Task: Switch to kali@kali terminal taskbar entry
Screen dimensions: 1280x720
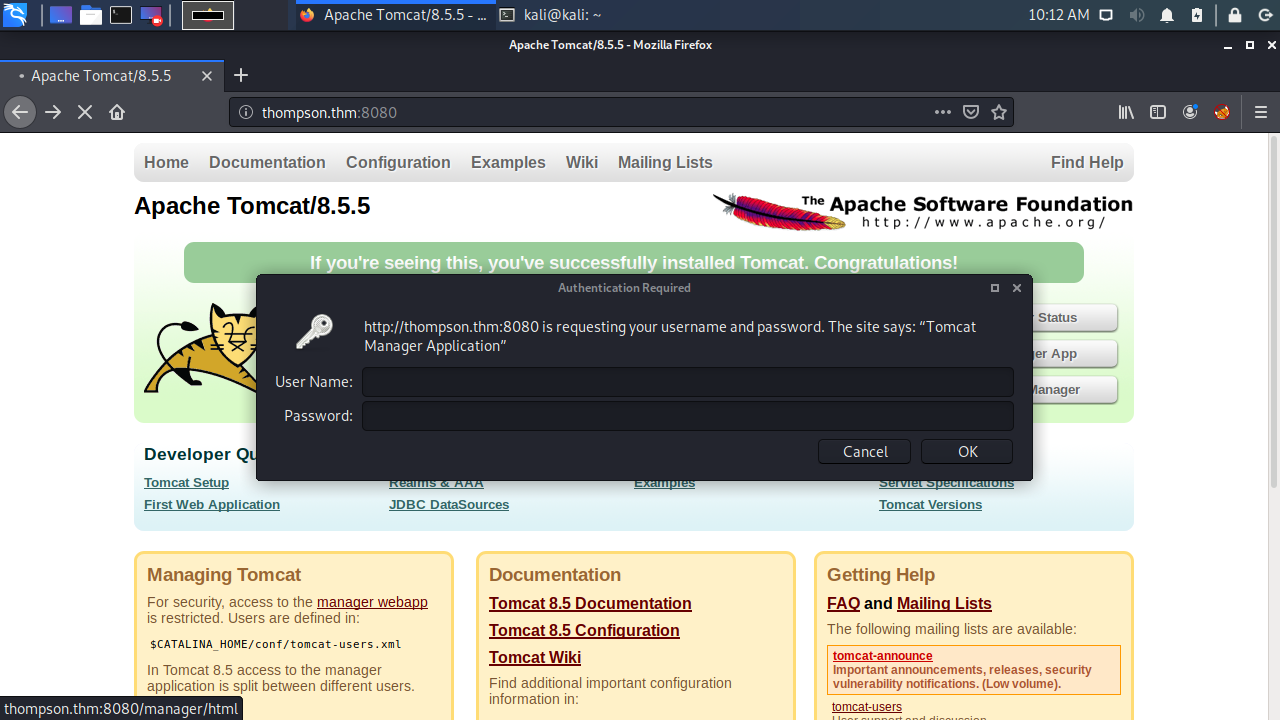Action: (553, 15)
